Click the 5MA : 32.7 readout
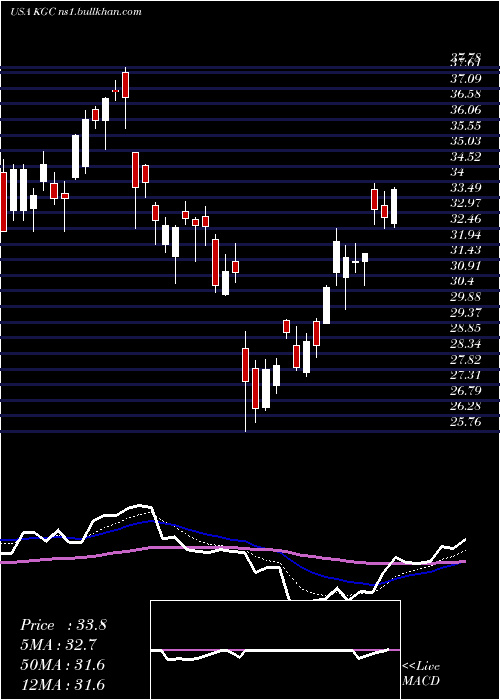The height and width of the screenshot is (700, 500). point(59,645)
